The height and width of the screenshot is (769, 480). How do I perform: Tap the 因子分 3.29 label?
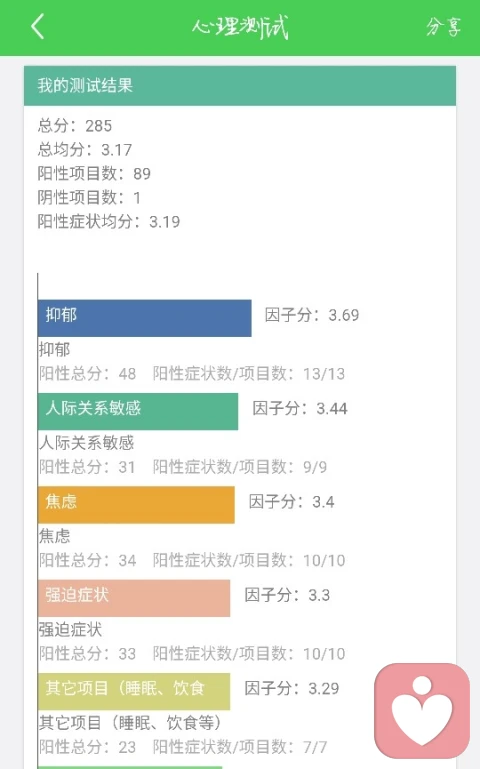pos(292,688)
